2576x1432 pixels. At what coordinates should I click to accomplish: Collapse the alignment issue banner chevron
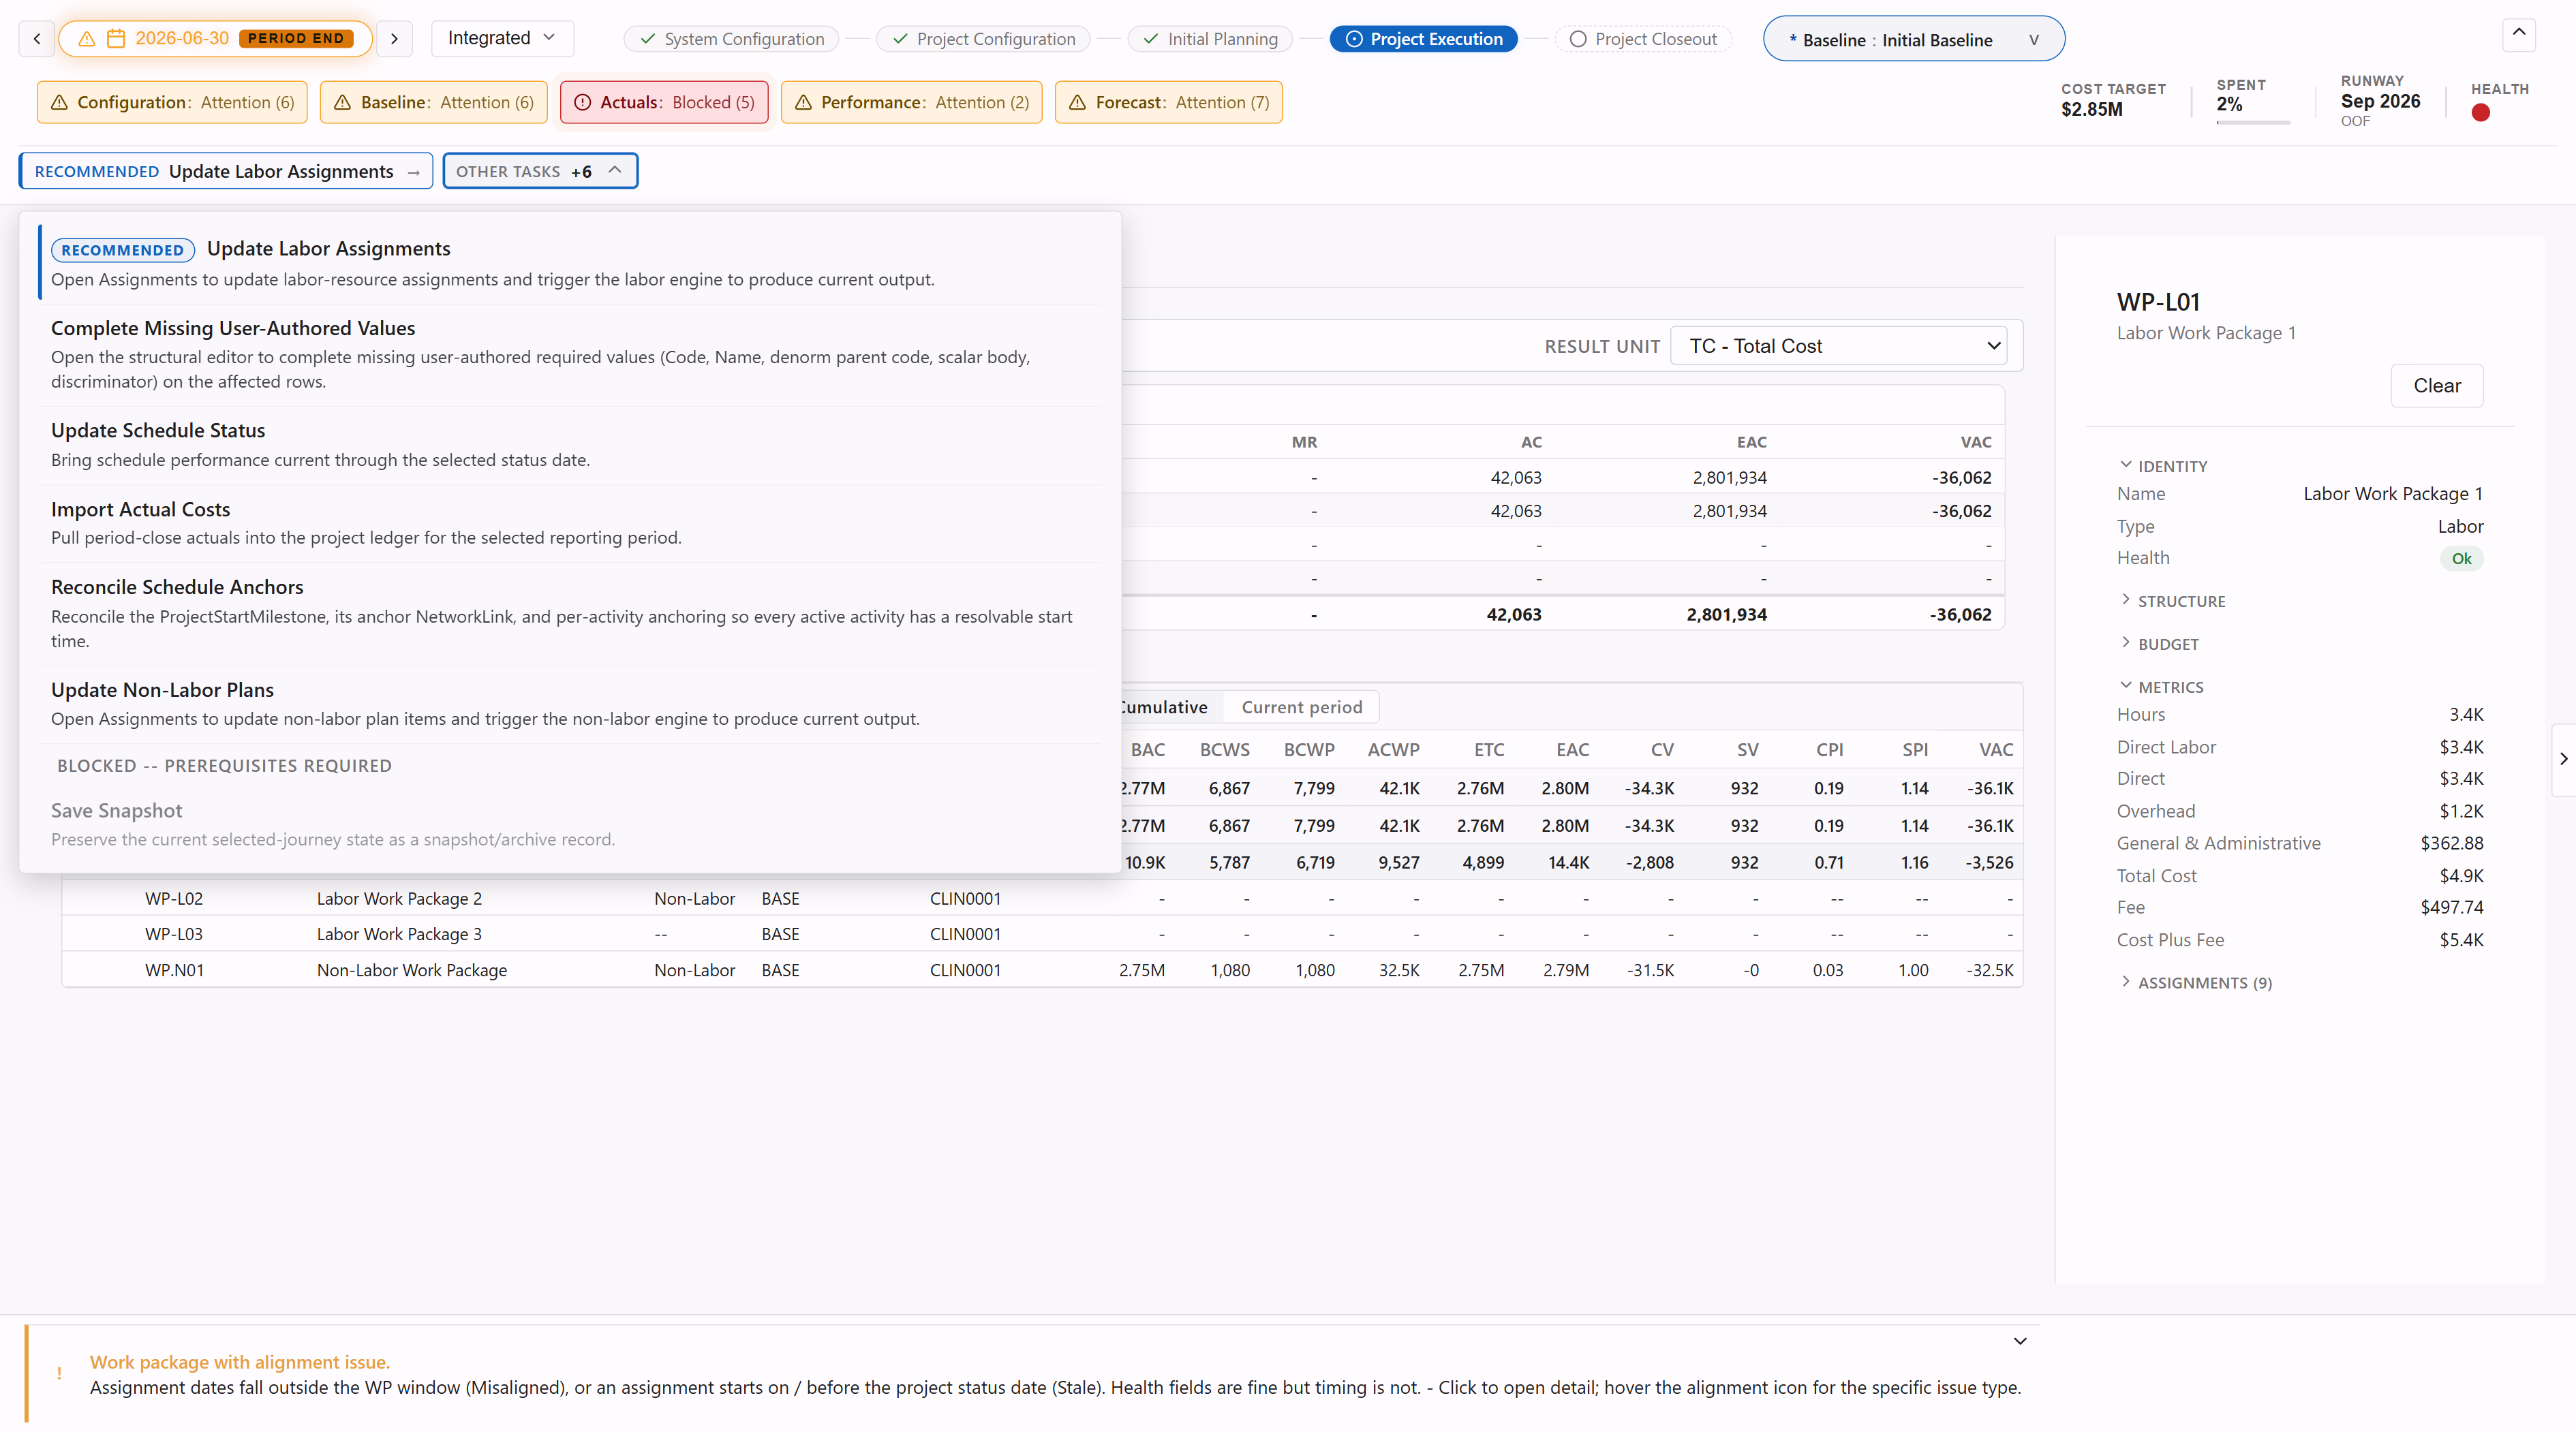(x=2019, y=1341)
